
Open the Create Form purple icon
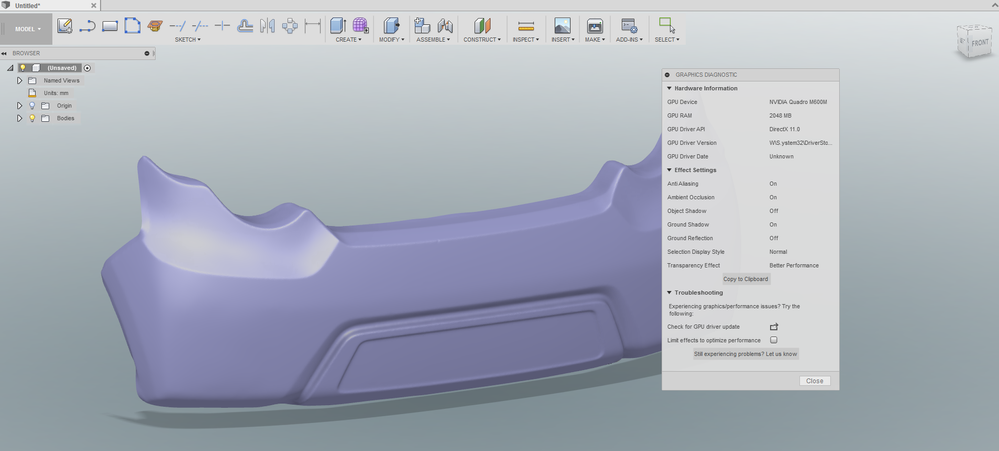[361, 25]
